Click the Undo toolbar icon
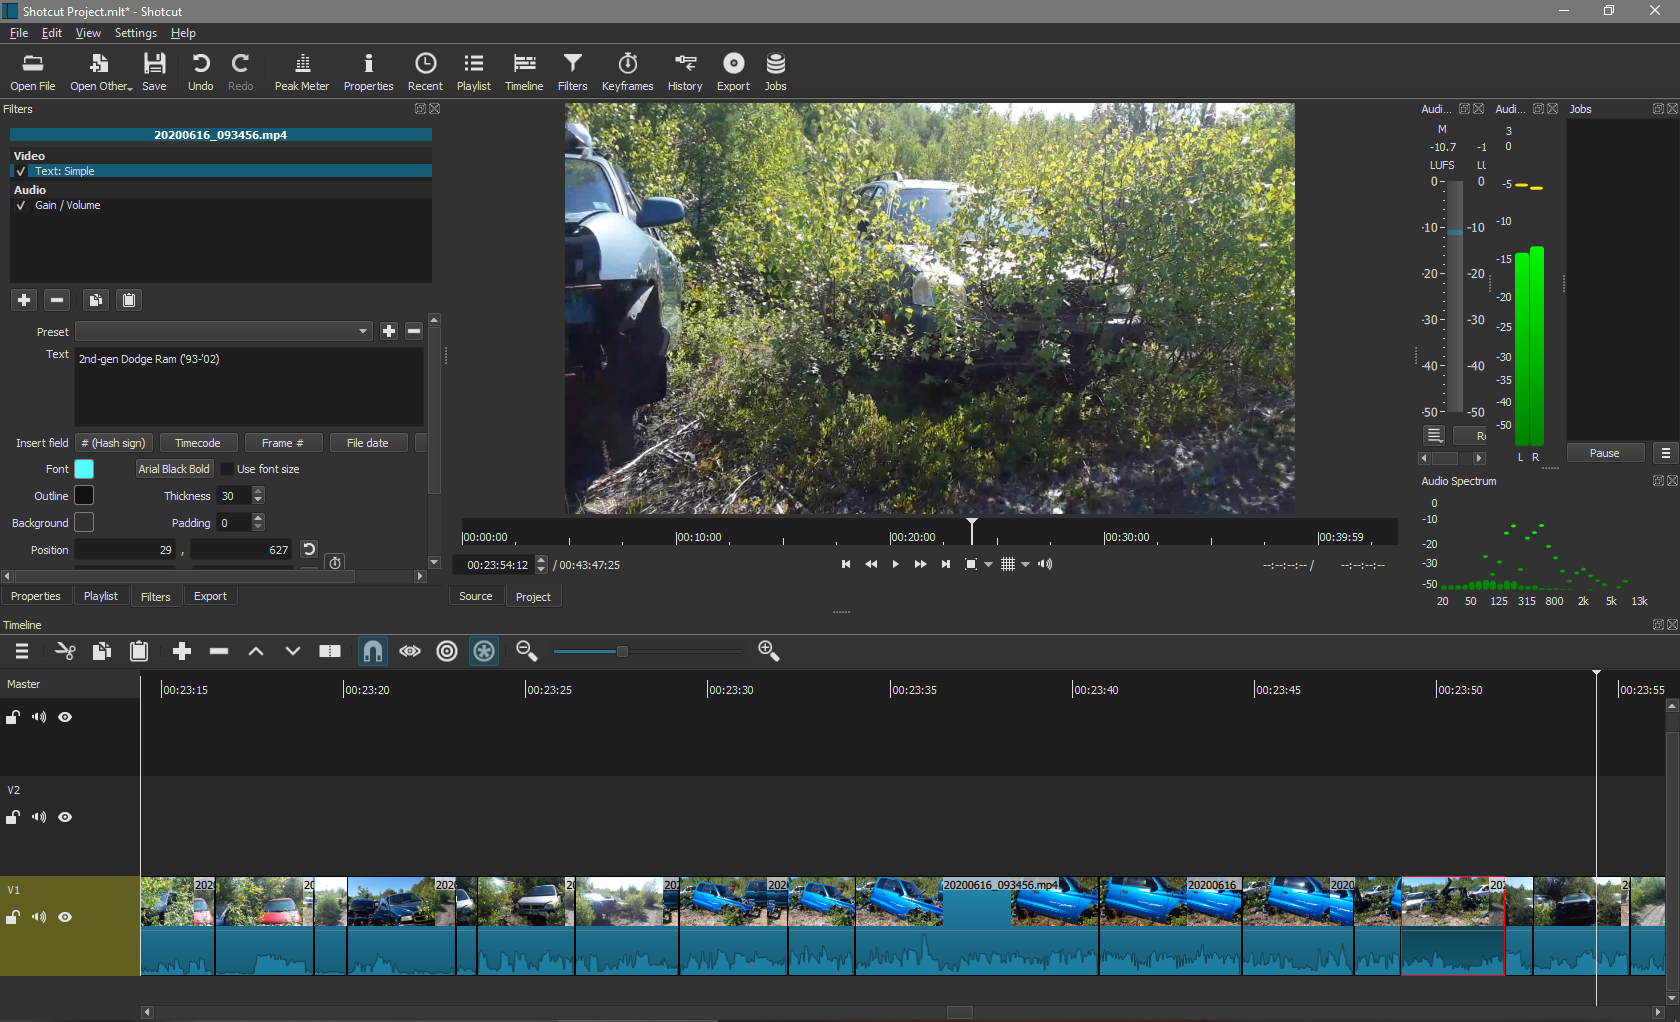Image resolution: width=1680 pixels, height=1022 pixels. (200, 72)
